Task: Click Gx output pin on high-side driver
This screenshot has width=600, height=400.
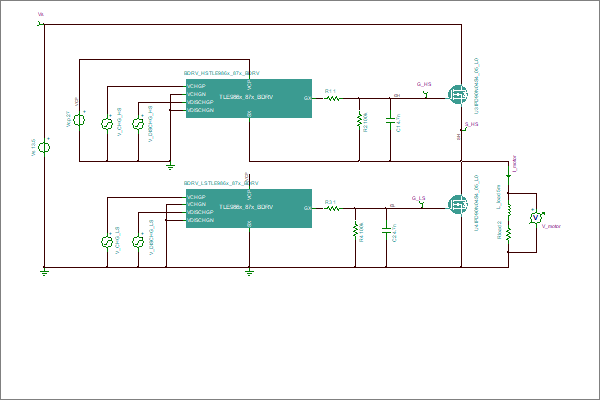Action: tap(307, 98)
